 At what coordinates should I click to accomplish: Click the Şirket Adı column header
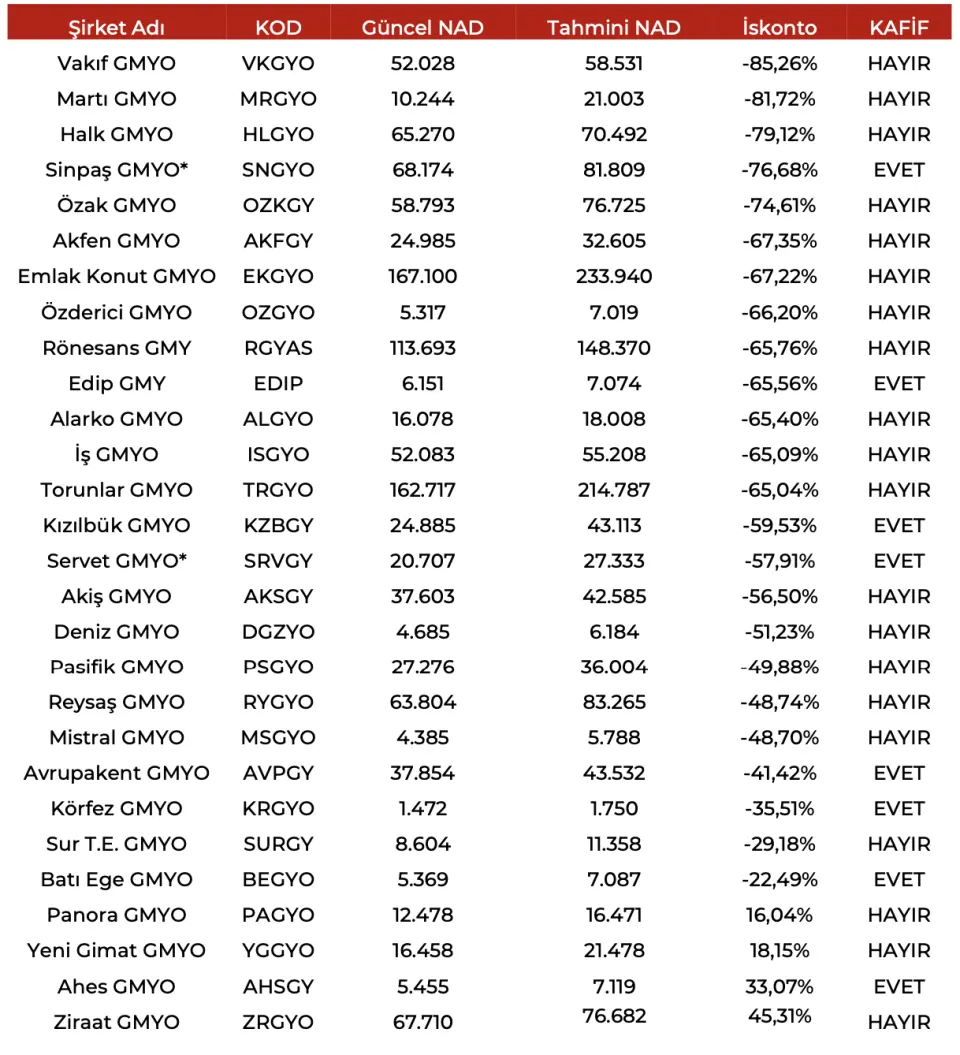click(x=116, y=28)
